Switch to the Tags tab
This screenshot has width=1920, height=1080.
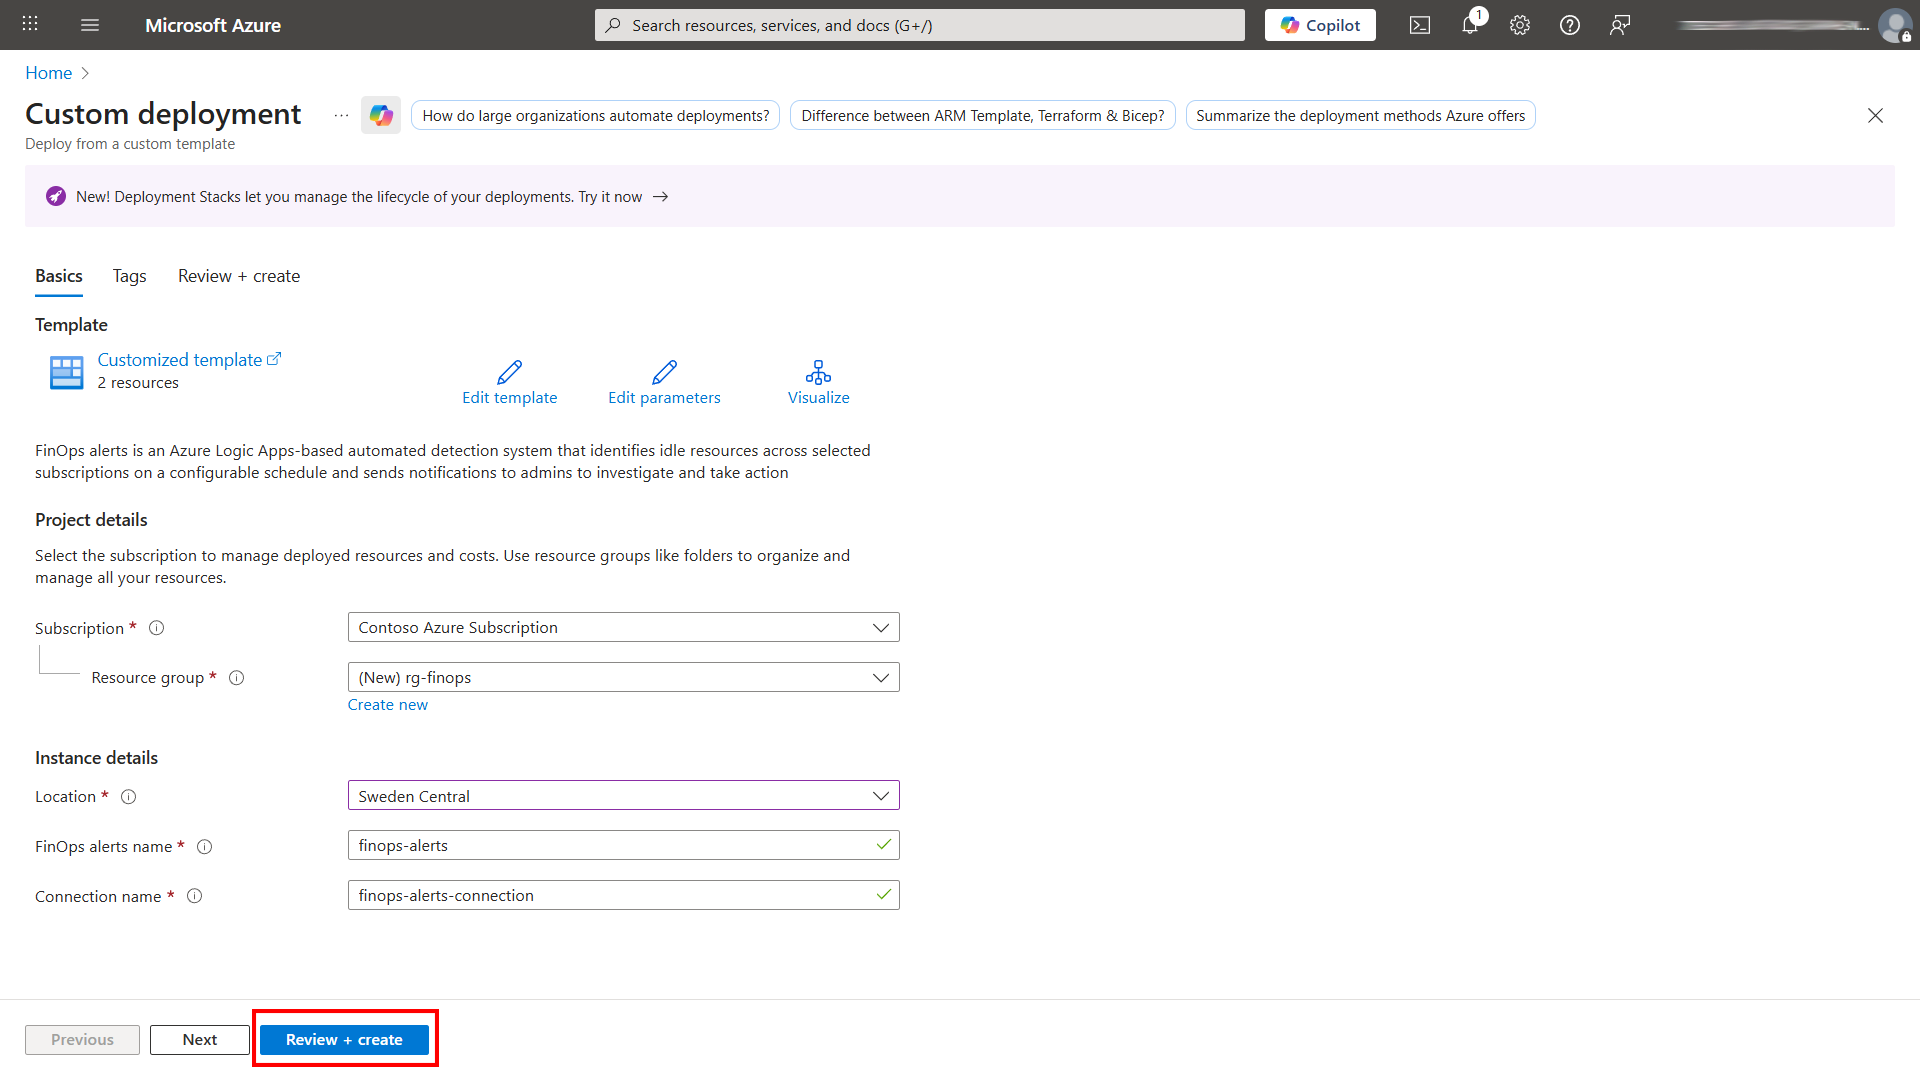tap(129, 276)
